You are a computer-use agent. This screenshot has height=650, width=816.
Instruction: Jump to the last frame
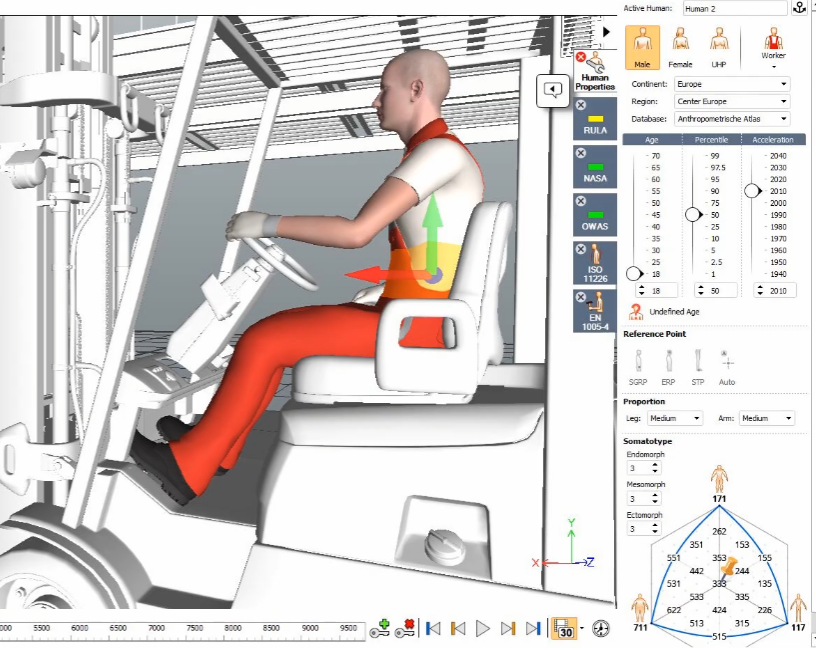pos(533,628)
